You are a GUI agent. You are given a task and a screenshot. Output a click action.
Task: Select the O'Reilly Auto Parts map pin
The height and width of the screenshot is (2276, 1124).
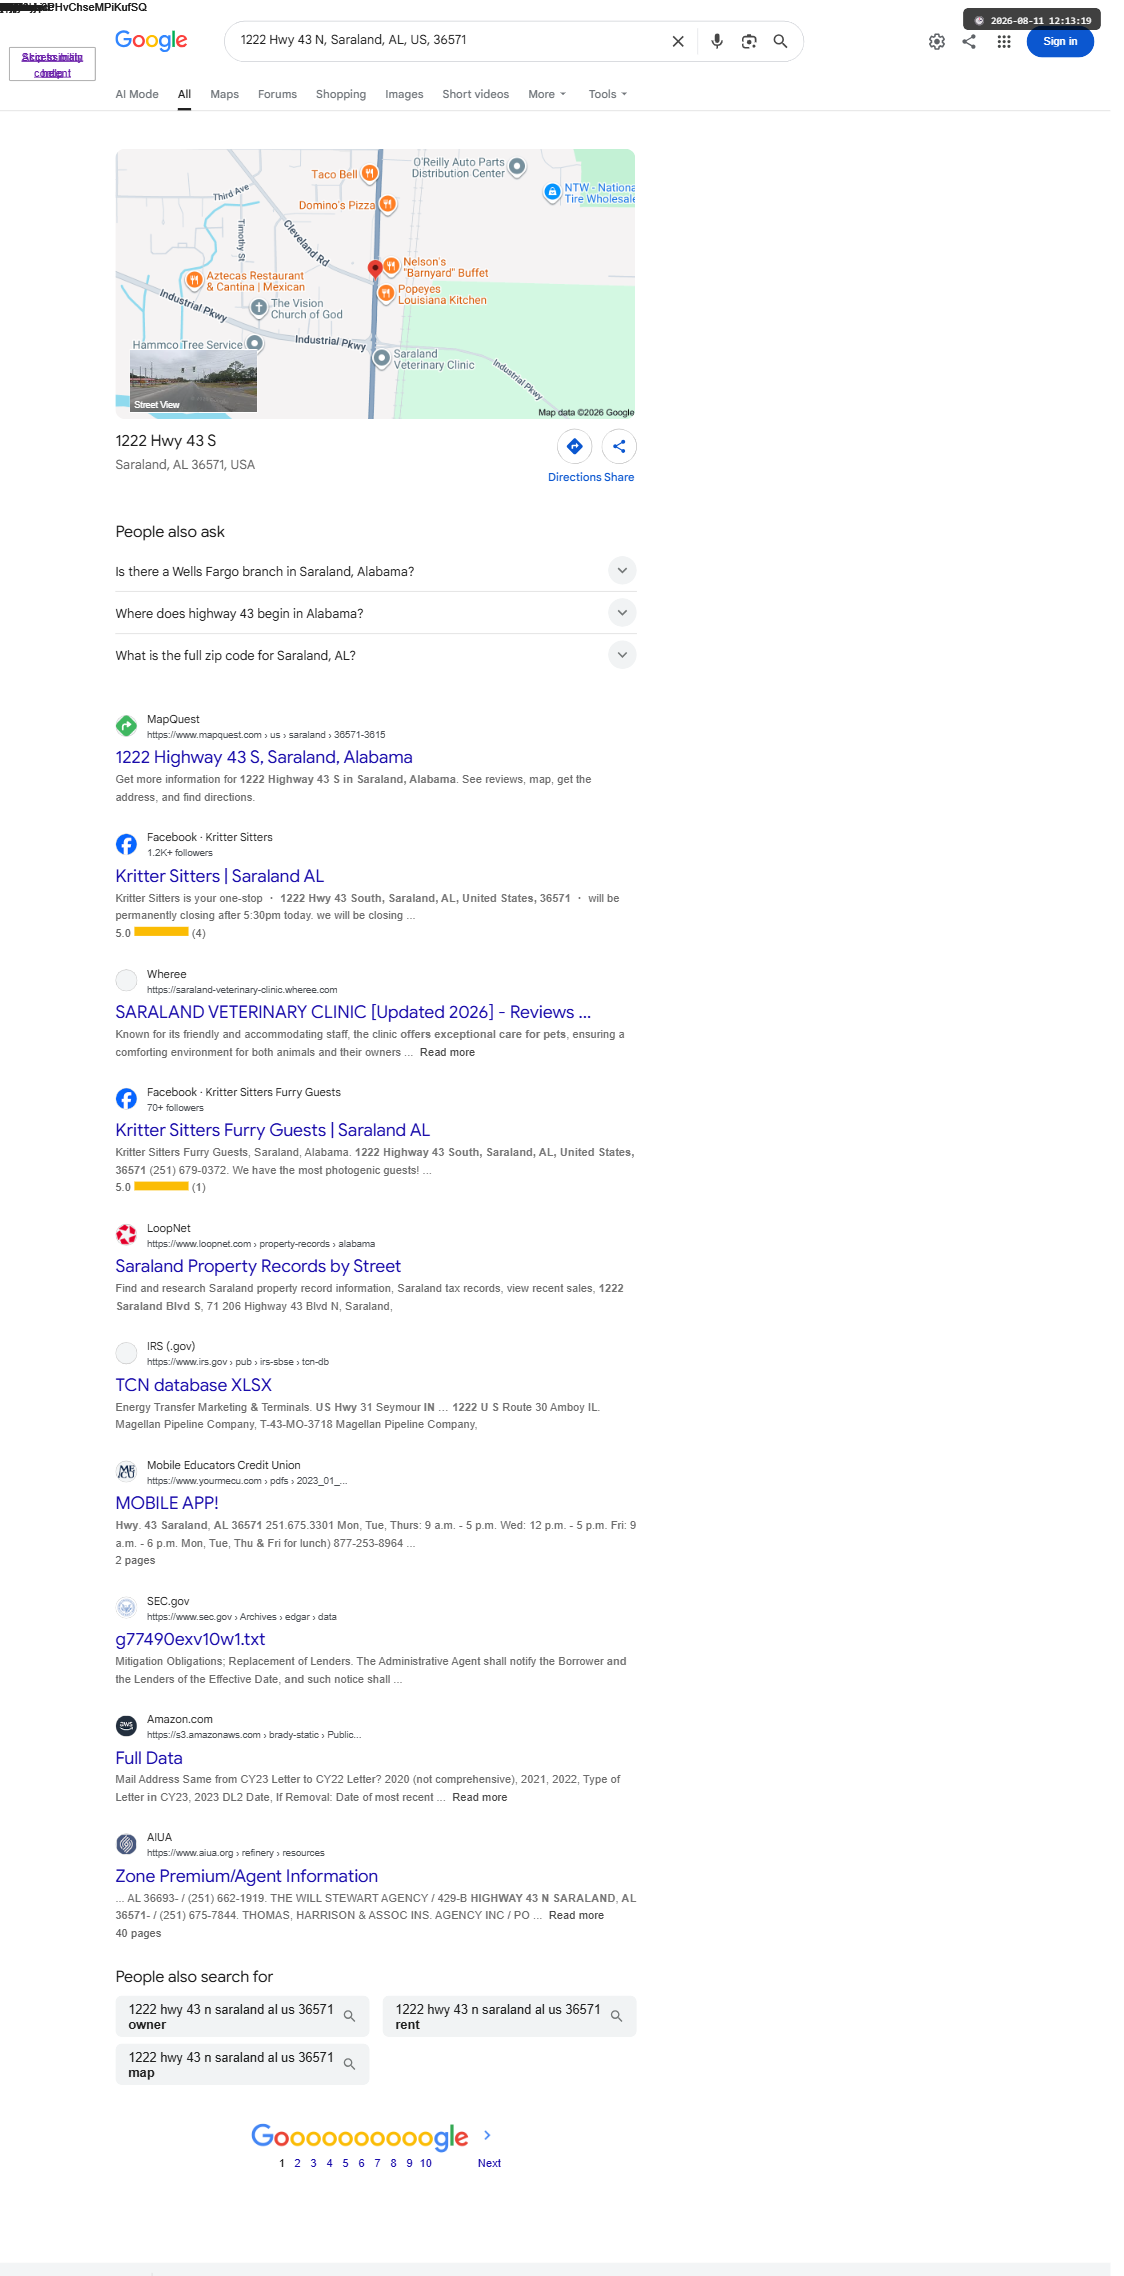pos(517,166)
